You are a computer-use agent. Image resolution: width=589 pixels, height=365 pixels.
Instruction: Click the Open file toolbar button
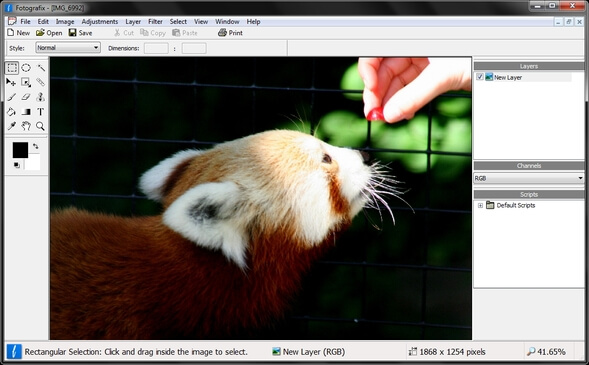click(x=49, y=33)
